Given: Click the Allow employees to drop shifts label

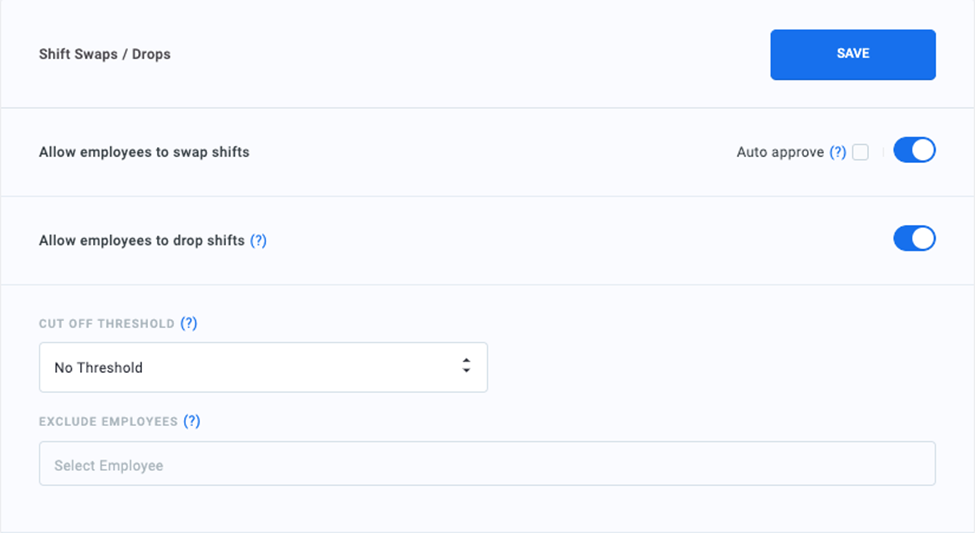Looking at the screenshot, I should (x=141, y=241).
